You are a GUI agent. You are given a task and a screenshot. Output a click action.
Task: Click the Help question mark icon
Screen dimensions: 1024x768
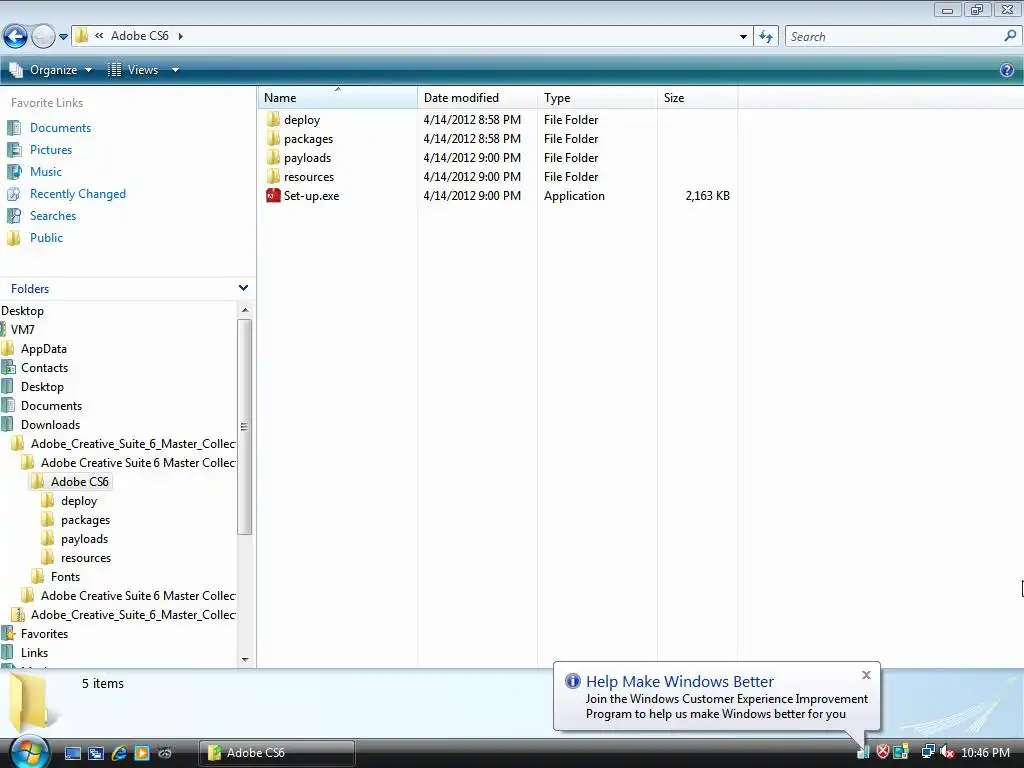point(1006,70)
